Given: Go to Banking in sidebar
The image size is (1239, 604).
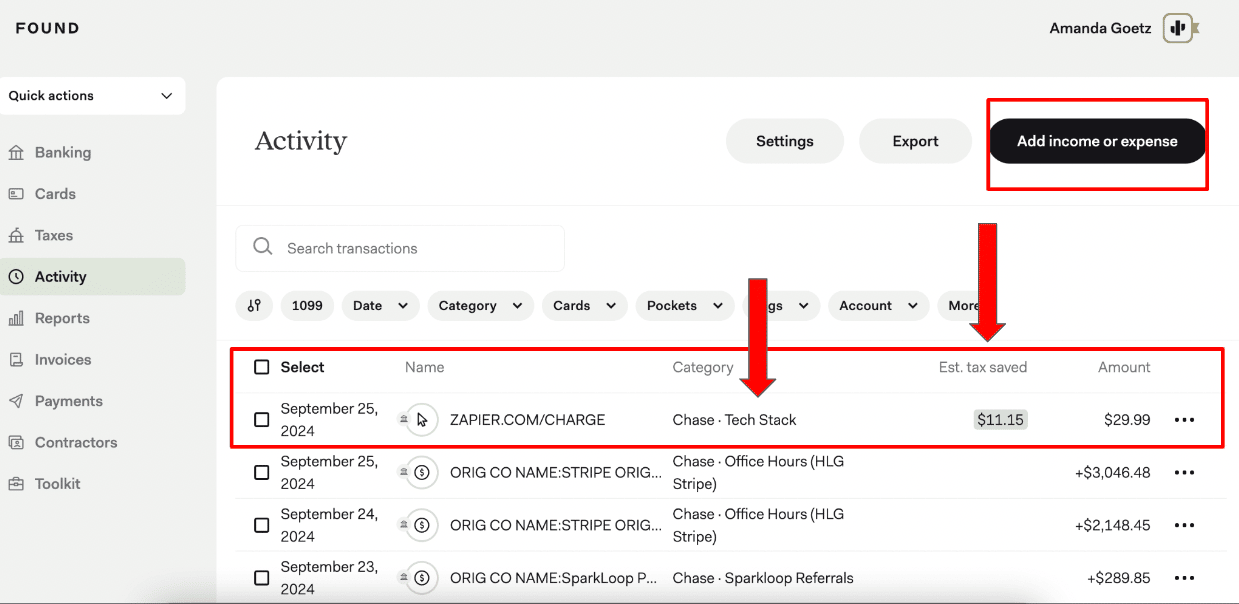Looking at the screenshot, I should click(63, 153).
